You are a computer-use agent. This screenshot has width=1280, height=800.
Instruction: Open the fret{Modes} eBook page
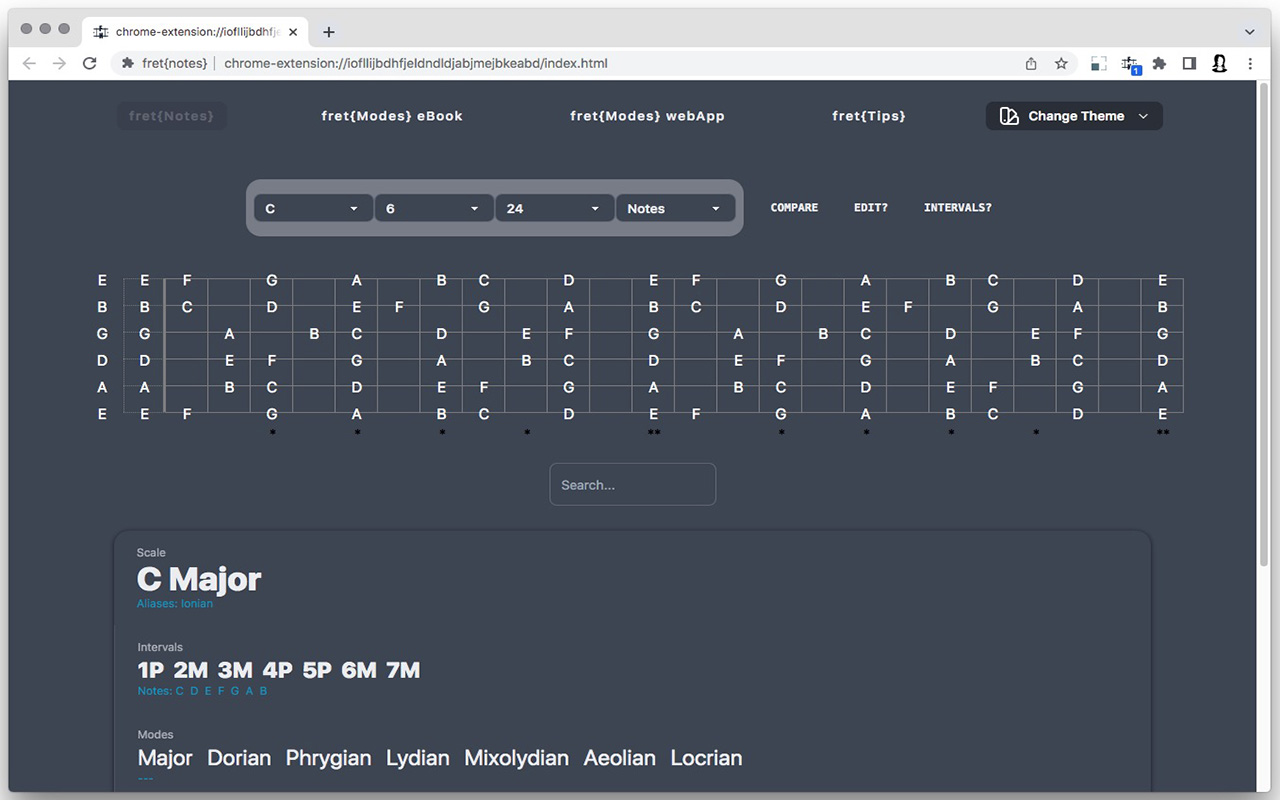(392, 116)
